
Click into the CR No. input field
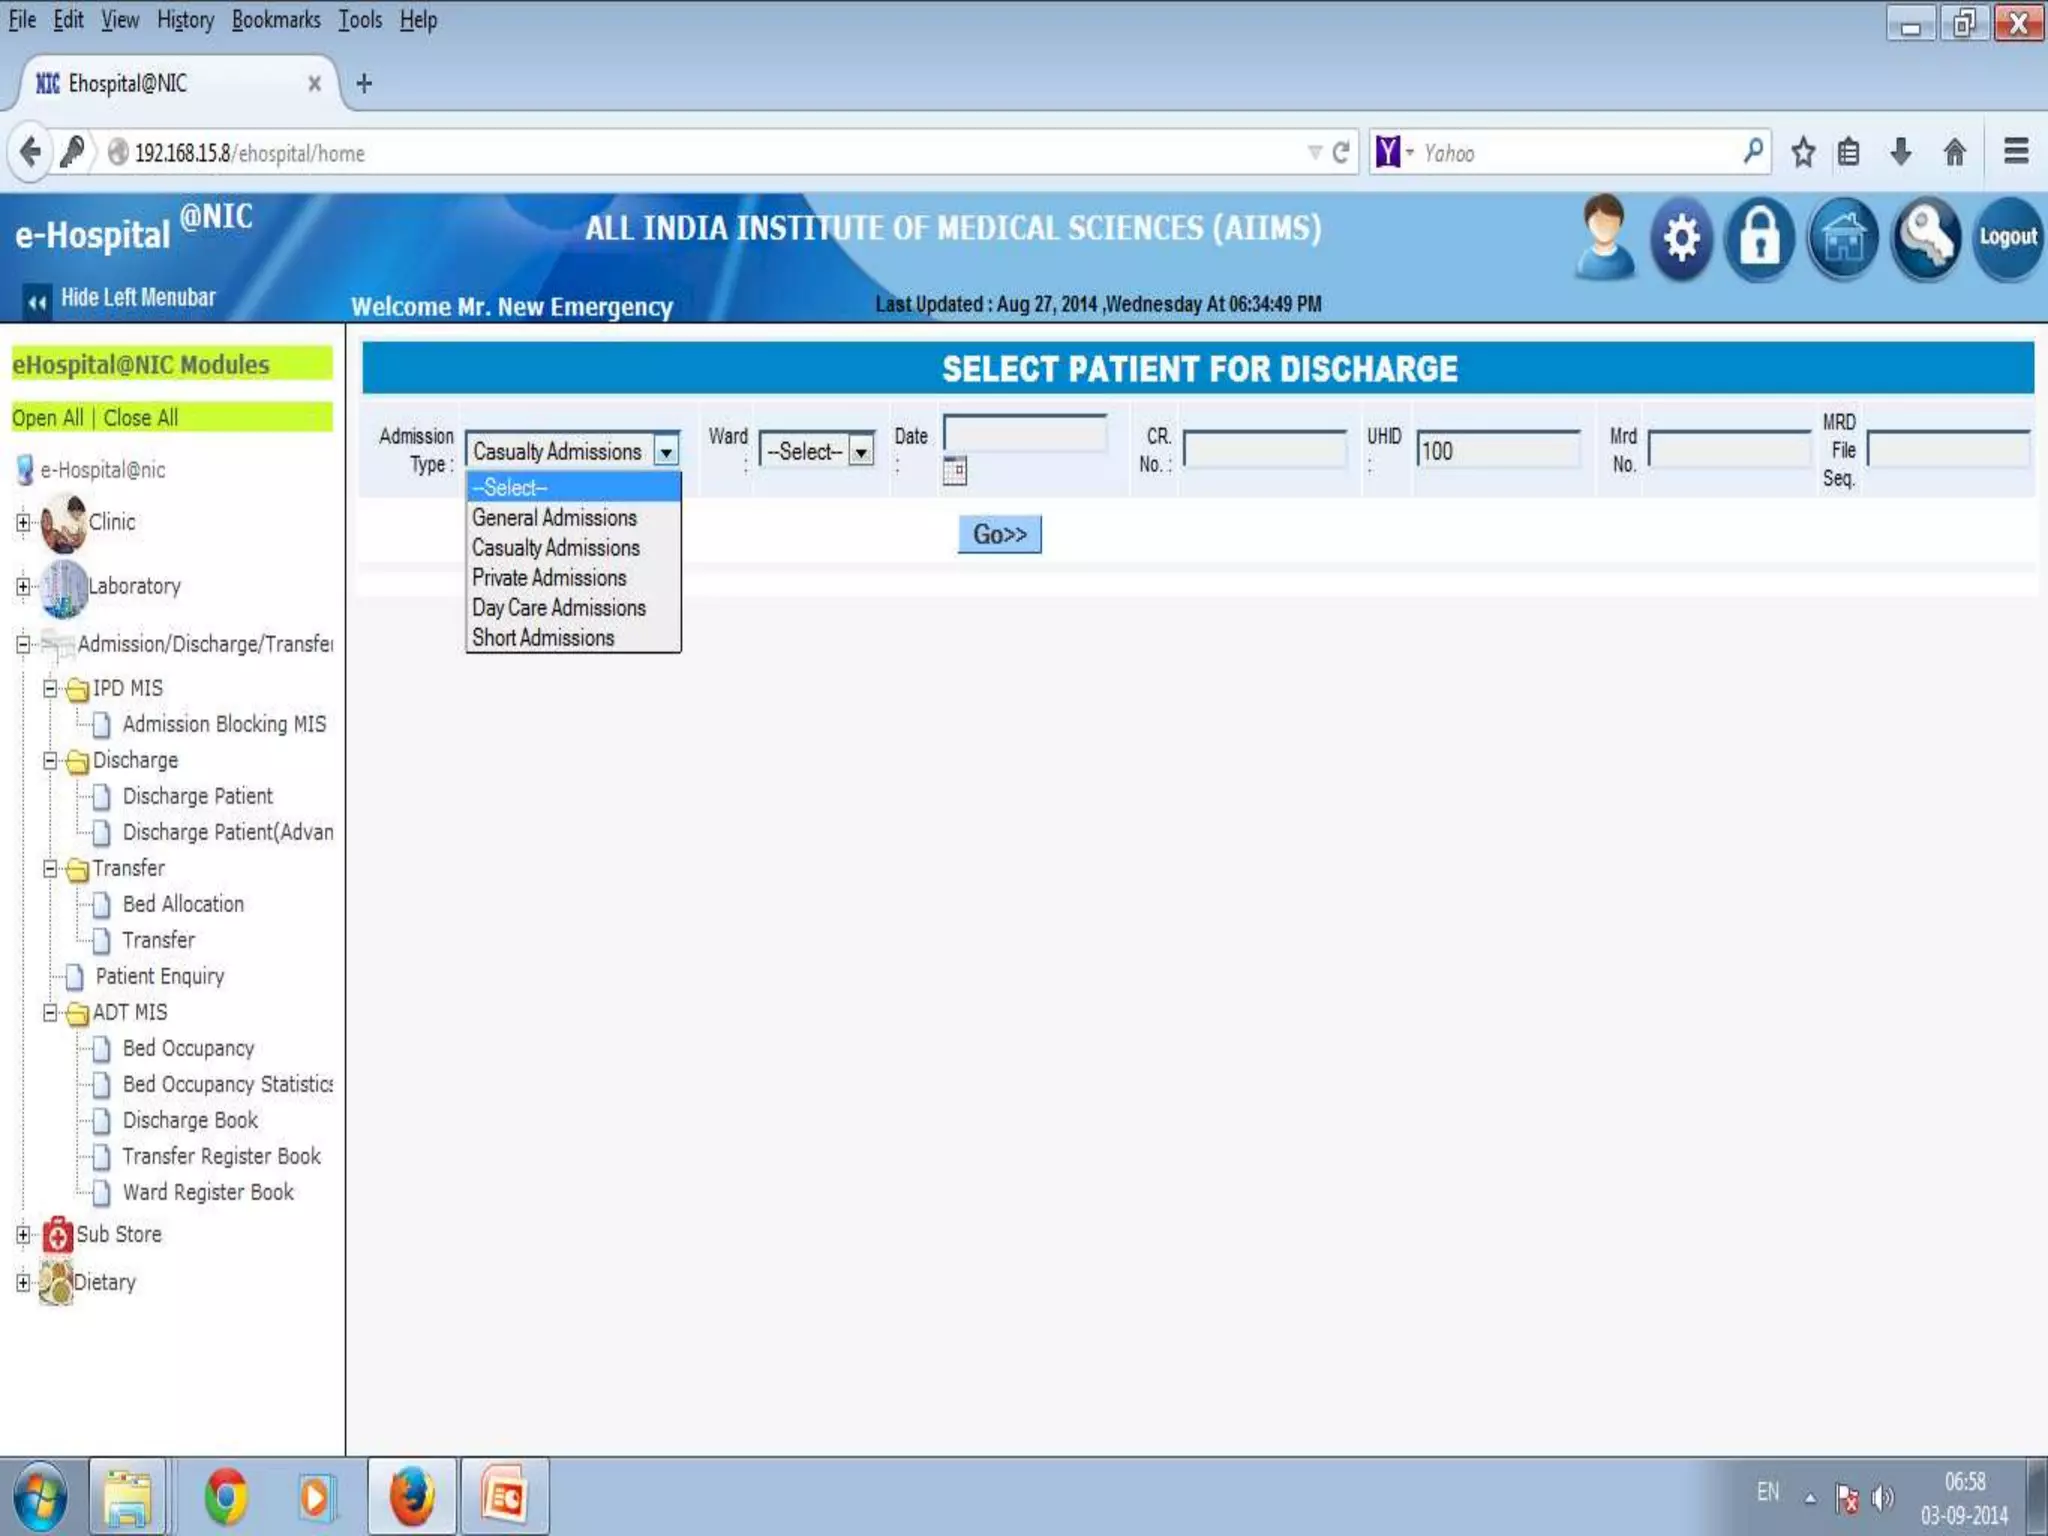[1264, 450]
